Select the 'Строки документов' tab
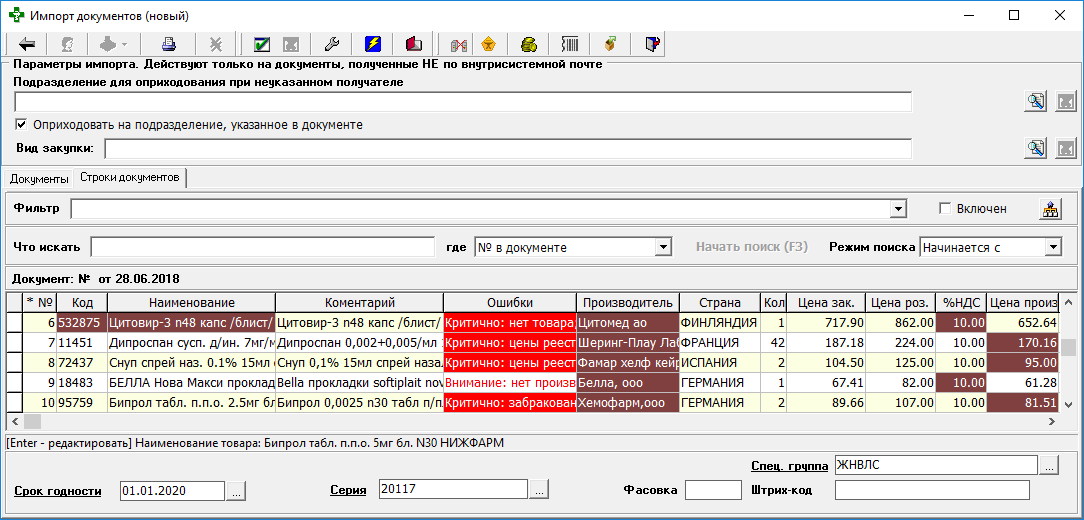 point(130,178)
